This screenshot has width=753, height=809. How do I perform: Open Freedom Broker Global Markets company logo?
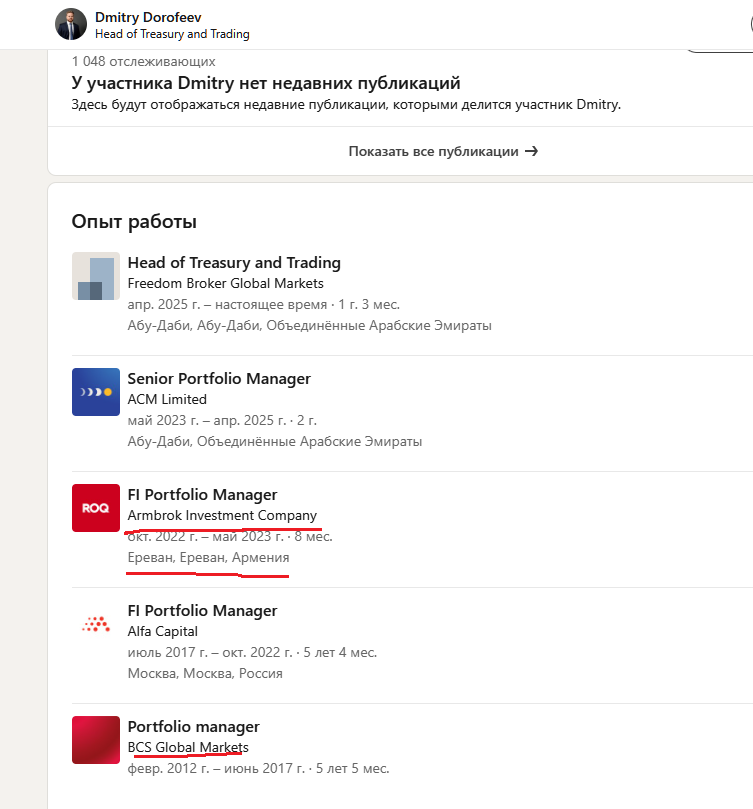96,276
